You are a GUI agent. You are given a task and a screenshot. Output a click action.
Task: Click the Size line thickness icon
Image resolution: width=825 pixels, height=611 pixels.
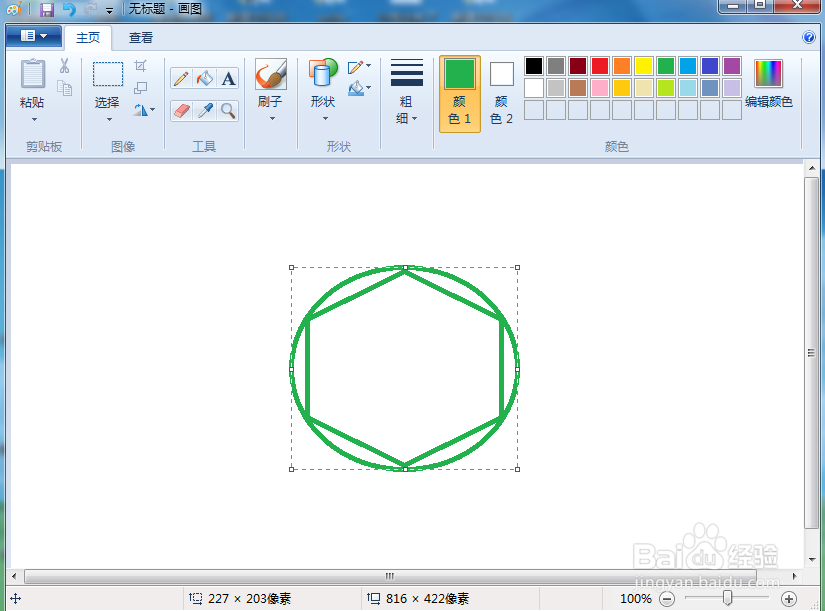point(407,73)
